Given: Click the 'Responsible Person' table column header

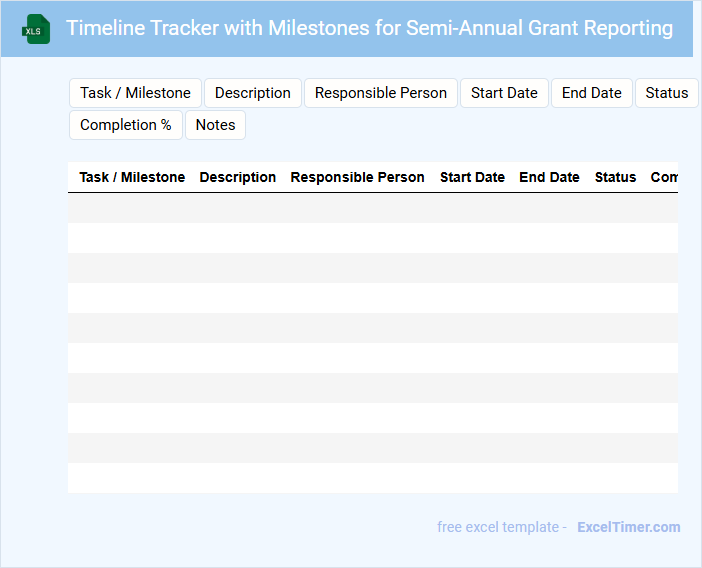Looking at the screenshot, I should [357, 177].
